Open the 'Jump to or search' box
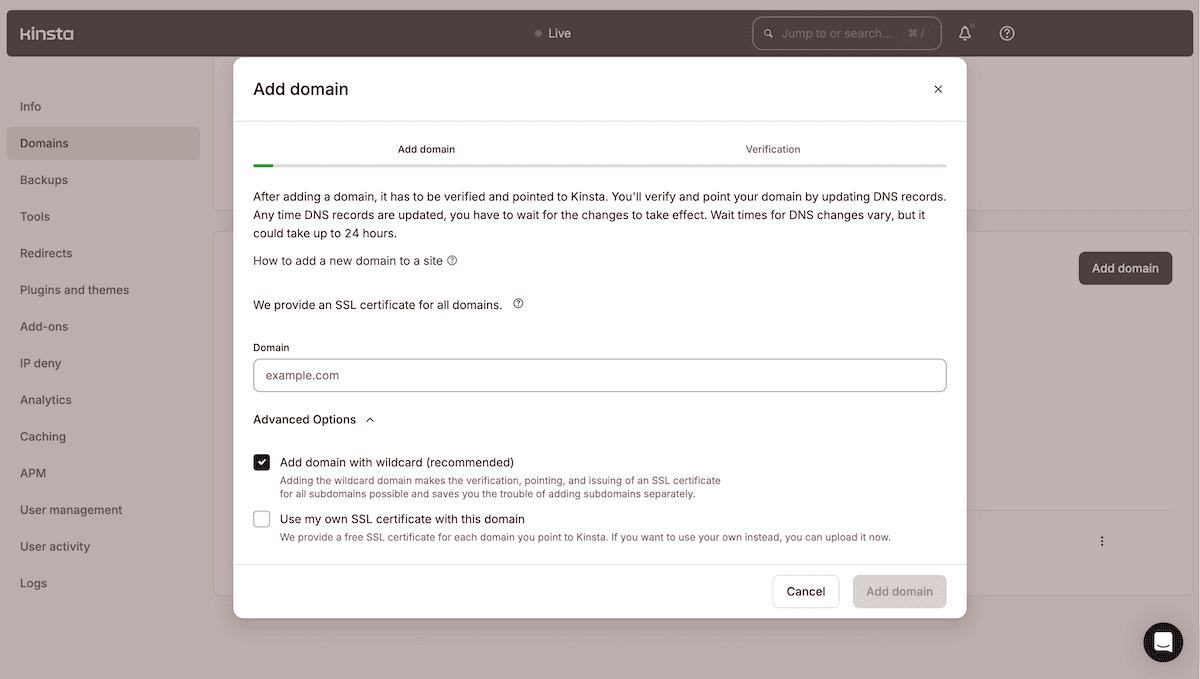Screen dimensions: 1200x679 pos(846,33)
